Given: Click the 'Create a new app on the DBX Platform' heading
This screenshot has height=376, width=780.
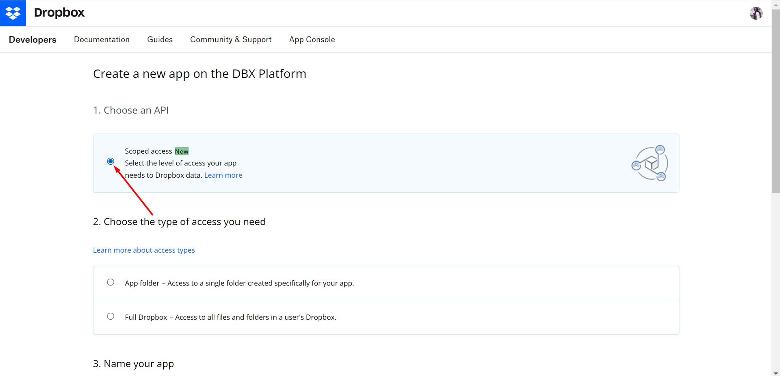Looking at the screenshot, I should (x=199, y=74).
